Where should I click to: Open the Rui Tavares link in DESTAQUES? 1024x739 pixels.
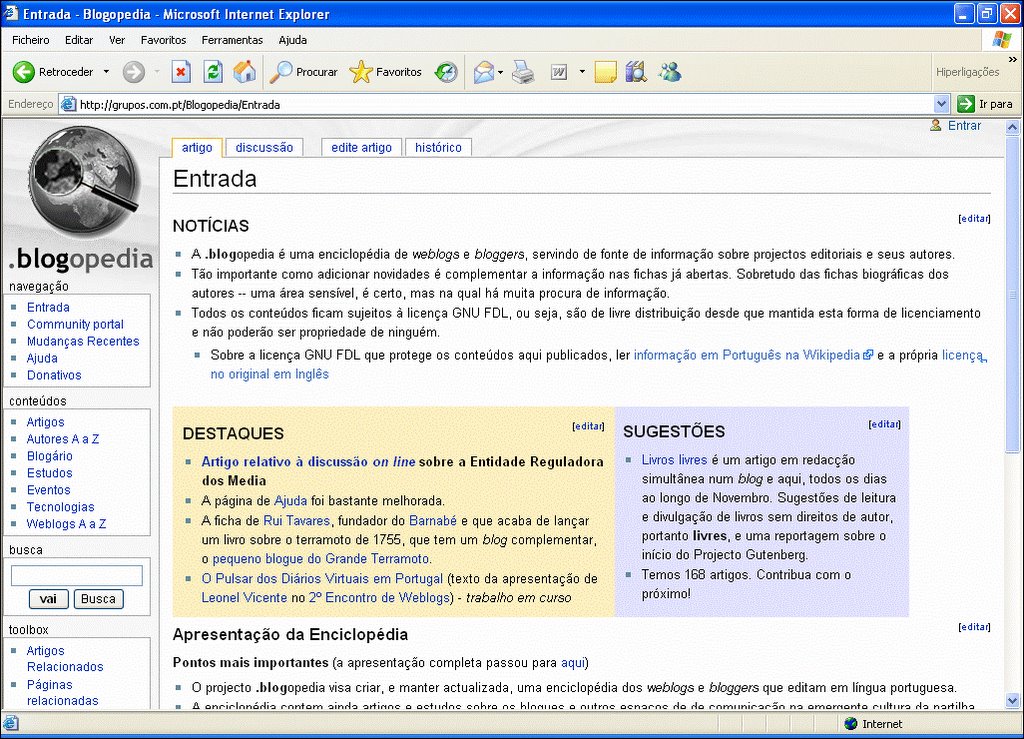(296, 521)
